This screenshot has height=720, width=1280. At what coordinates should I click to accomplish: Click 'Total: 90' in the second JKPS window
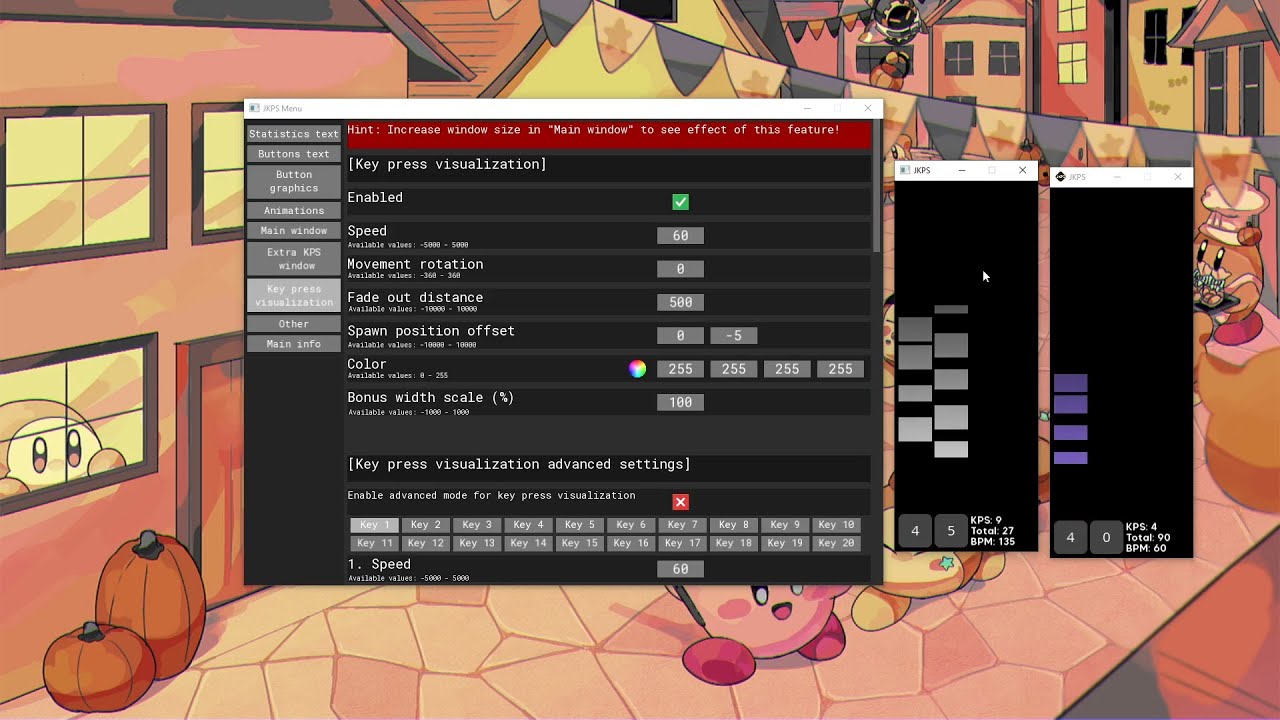1148,538
